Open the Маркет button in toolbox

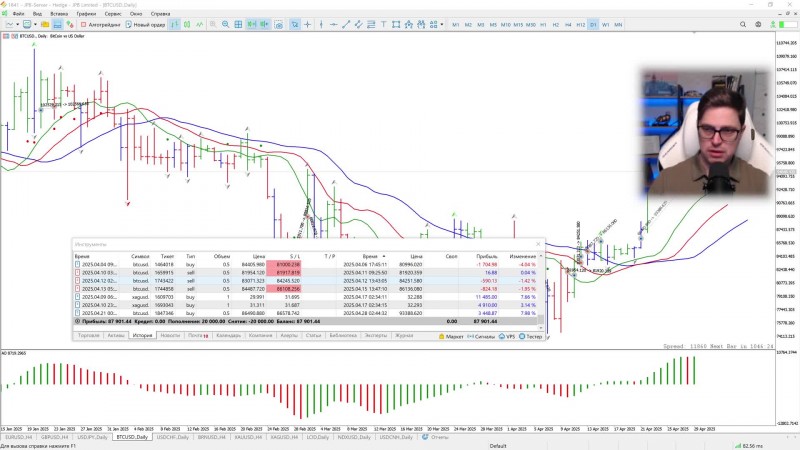click(451, 337)
